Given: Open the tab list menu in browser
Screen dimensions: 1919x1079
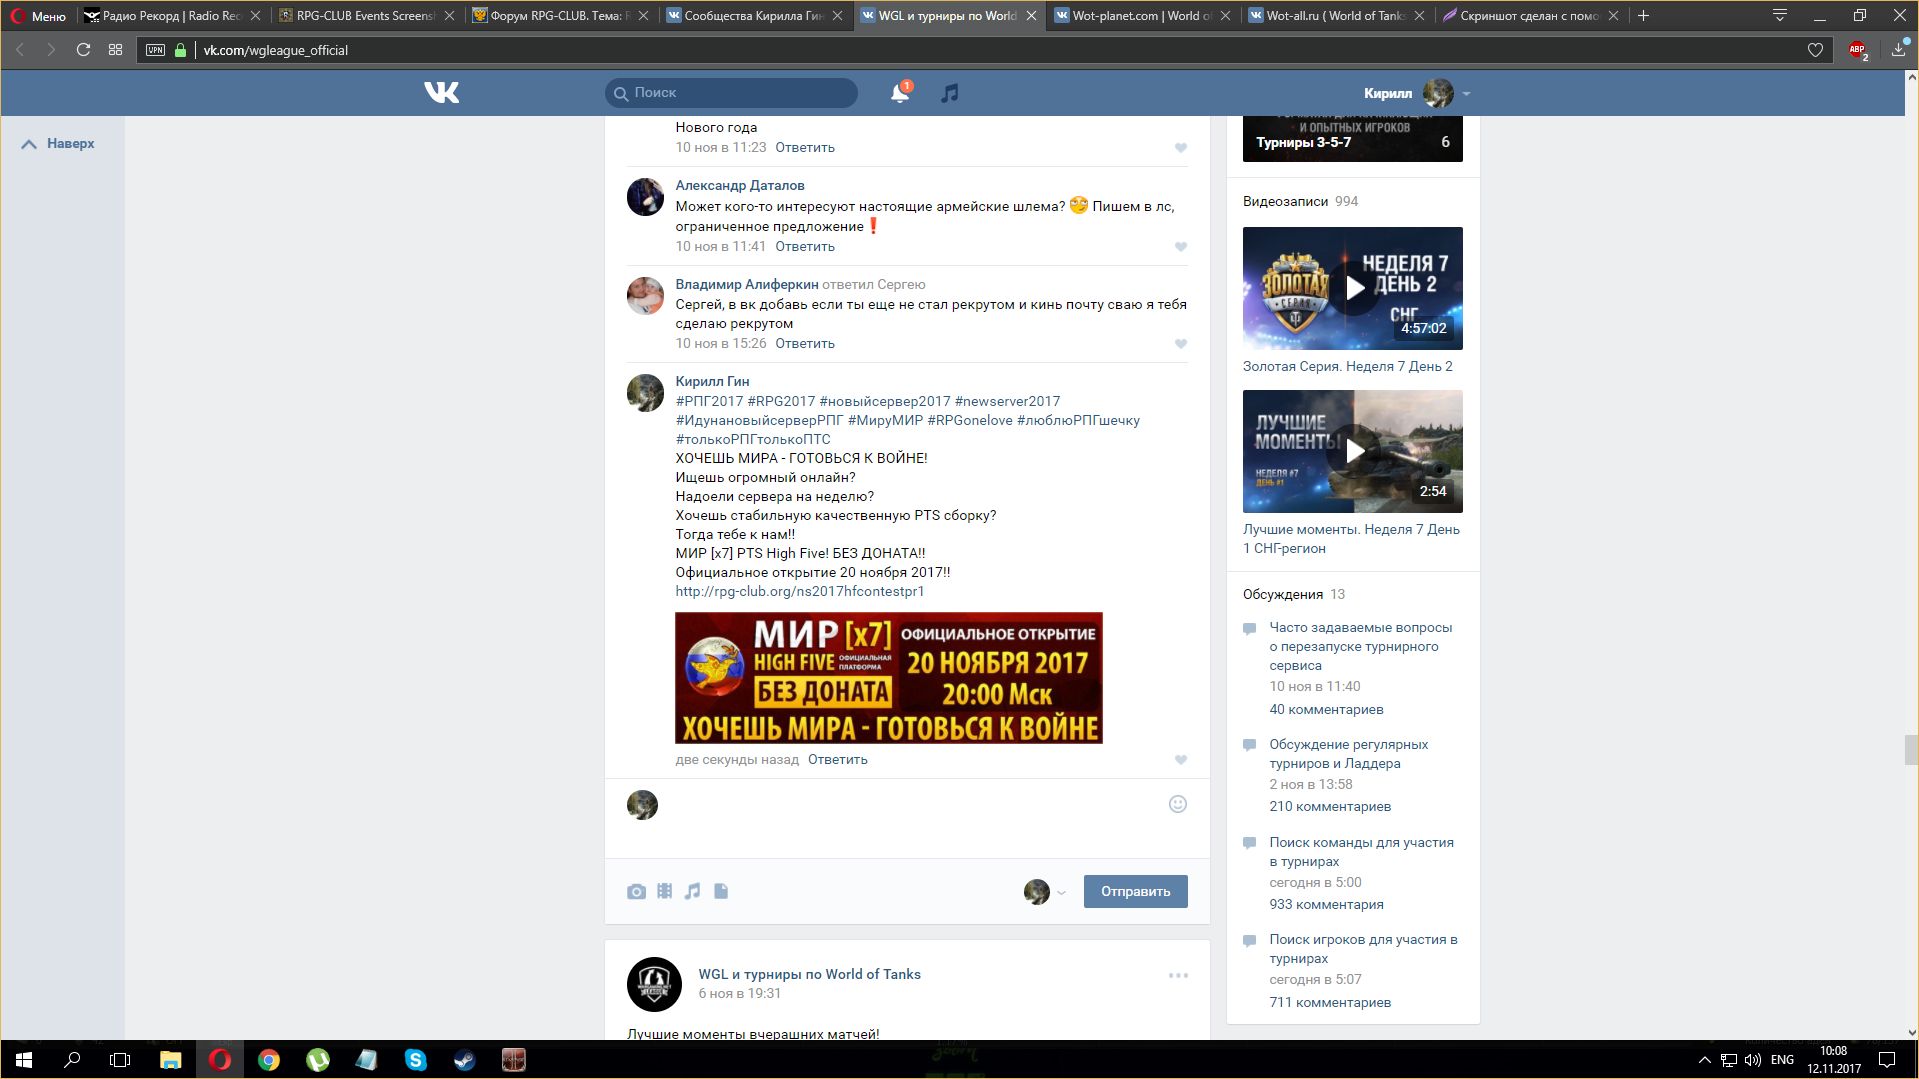Looking at the screenshot, I should coord(1780,16).
